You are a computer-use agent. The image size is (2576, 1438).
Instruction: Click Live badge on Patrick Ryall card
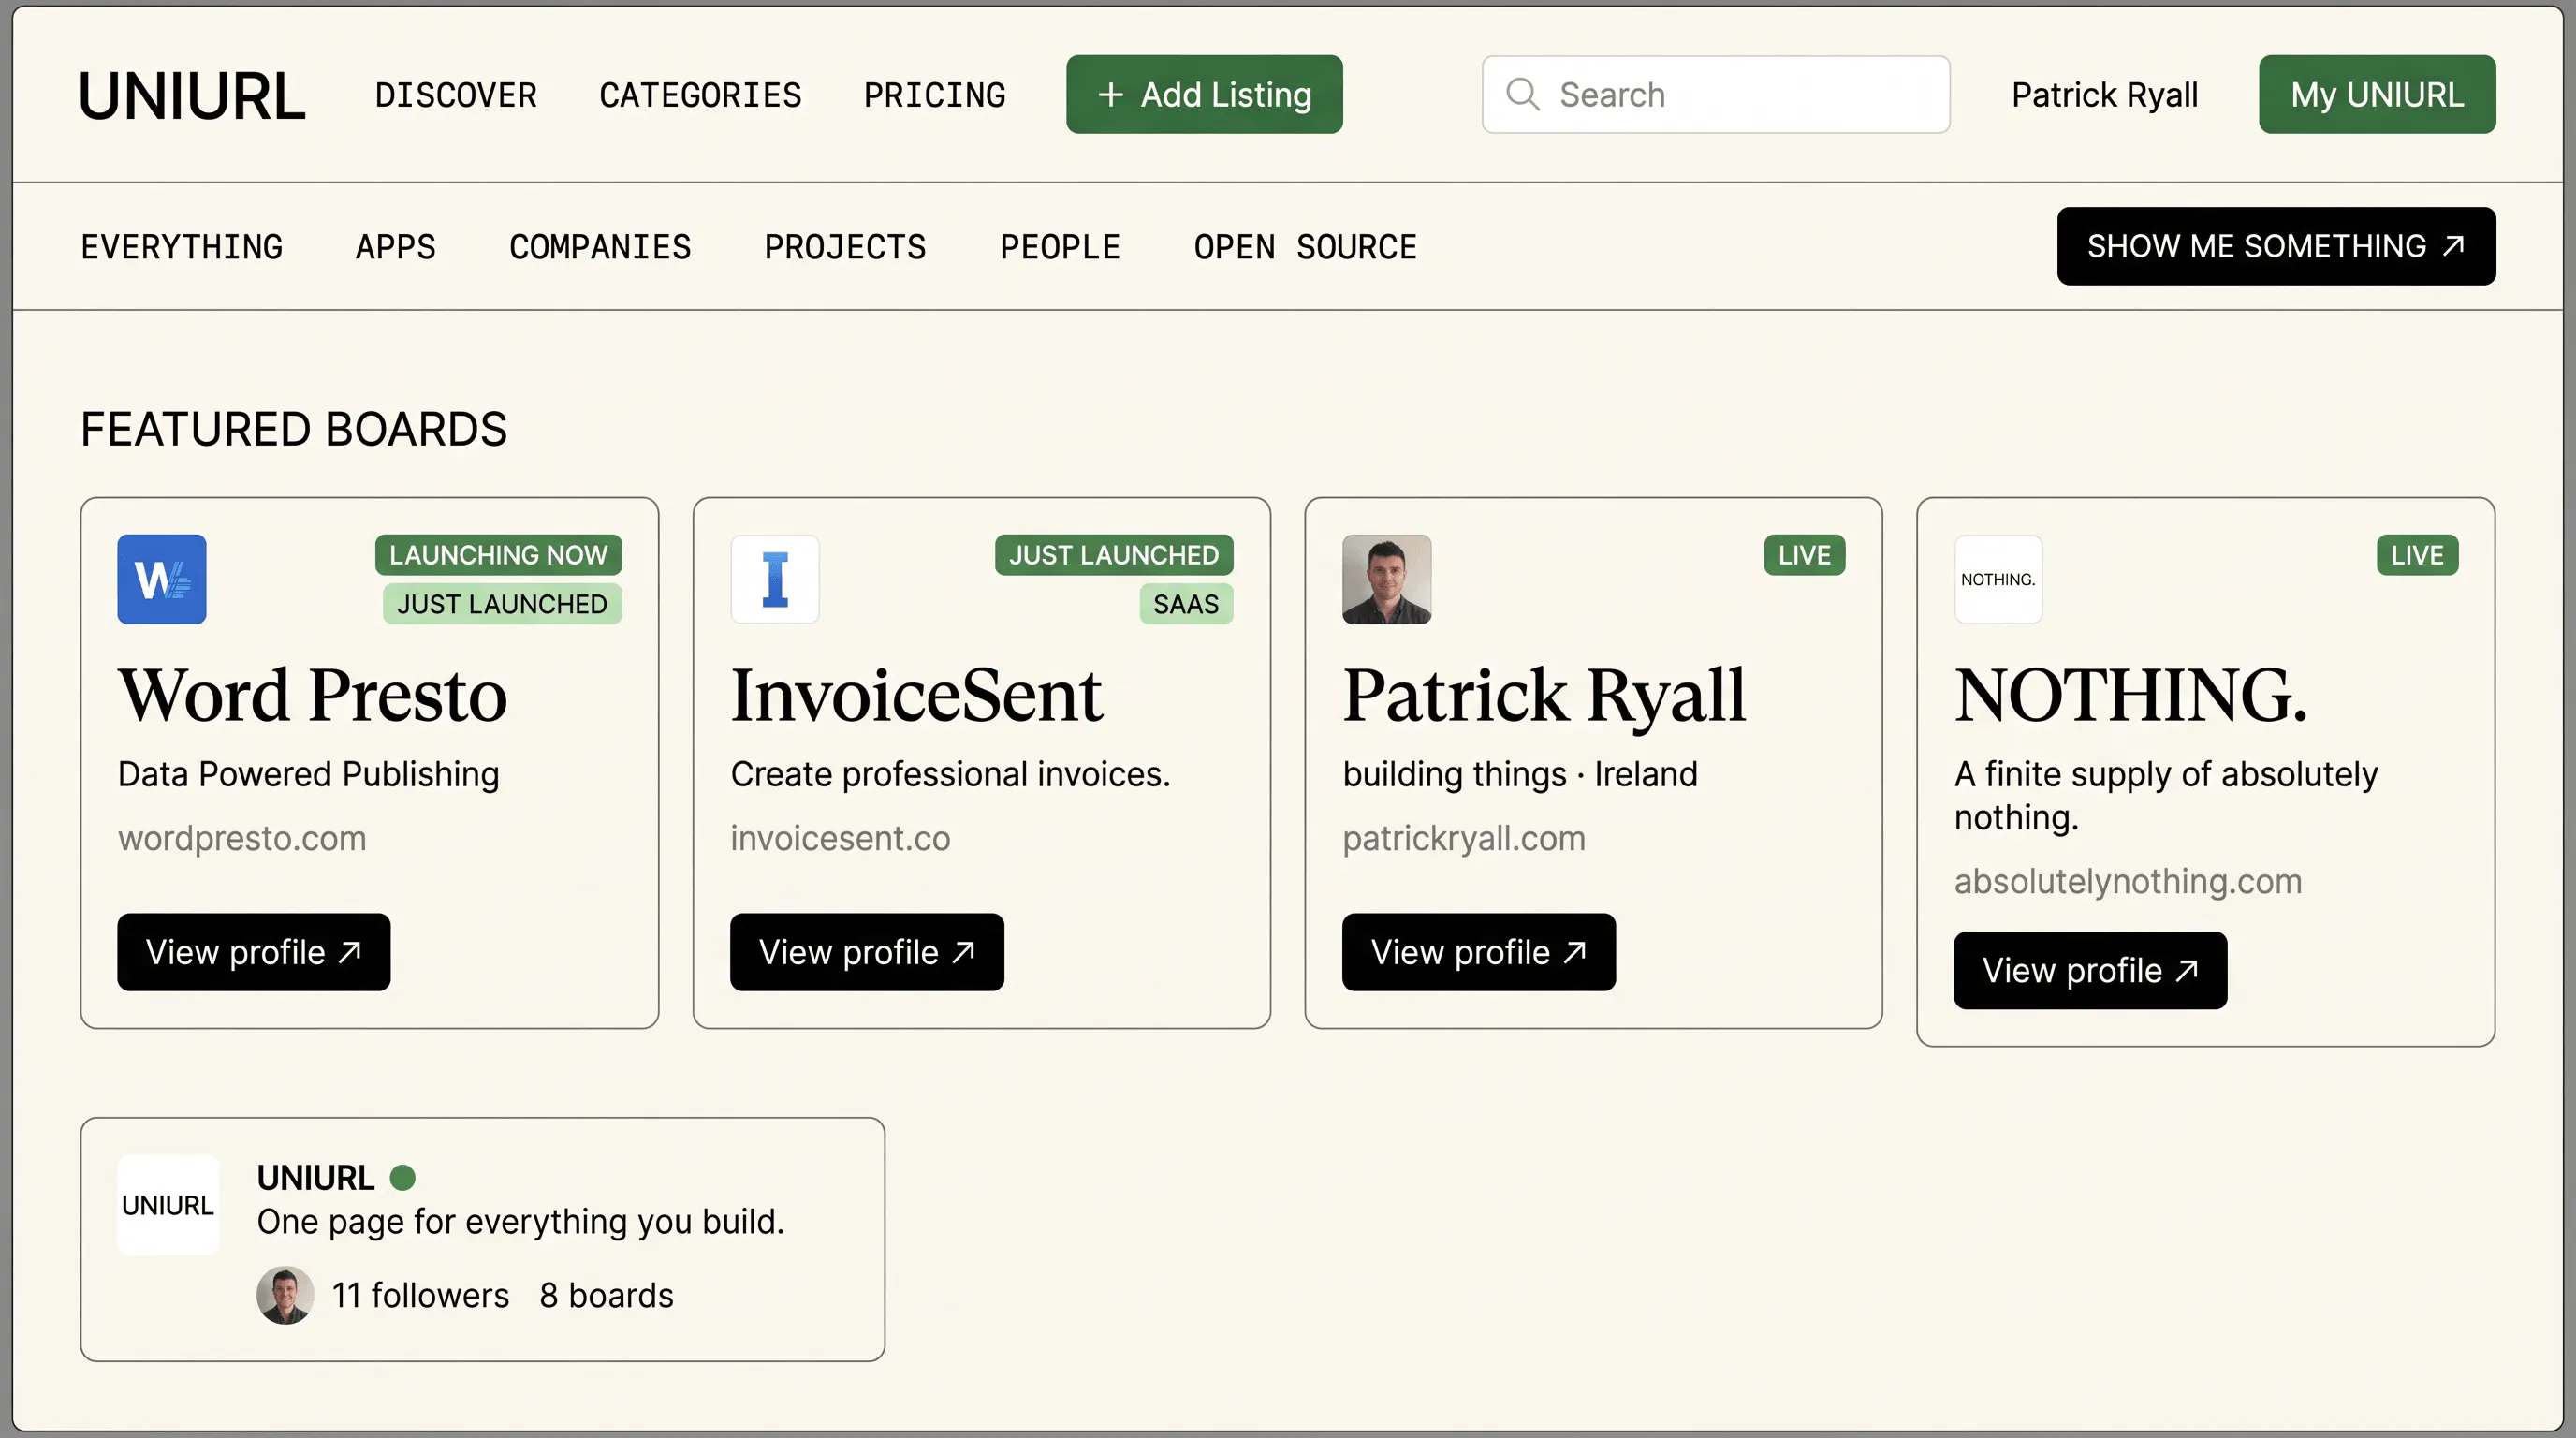point(1805,555)
